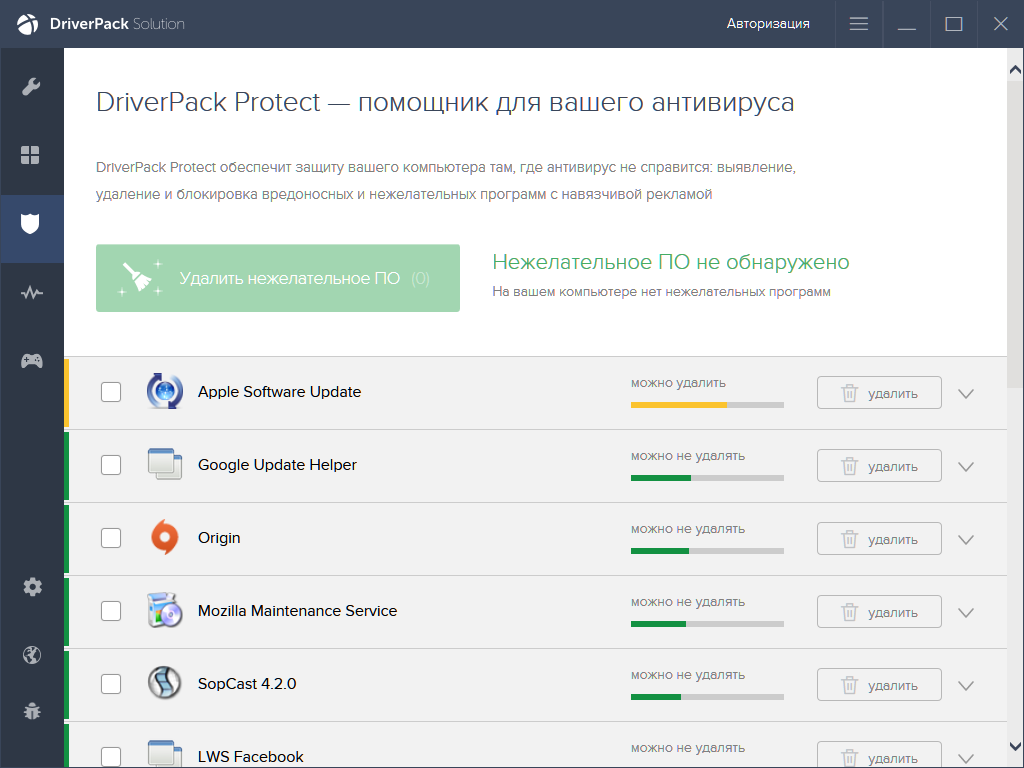
Task: Expand Mozilla Maintenance Service row chevron
Action: [x=966, y=613]
